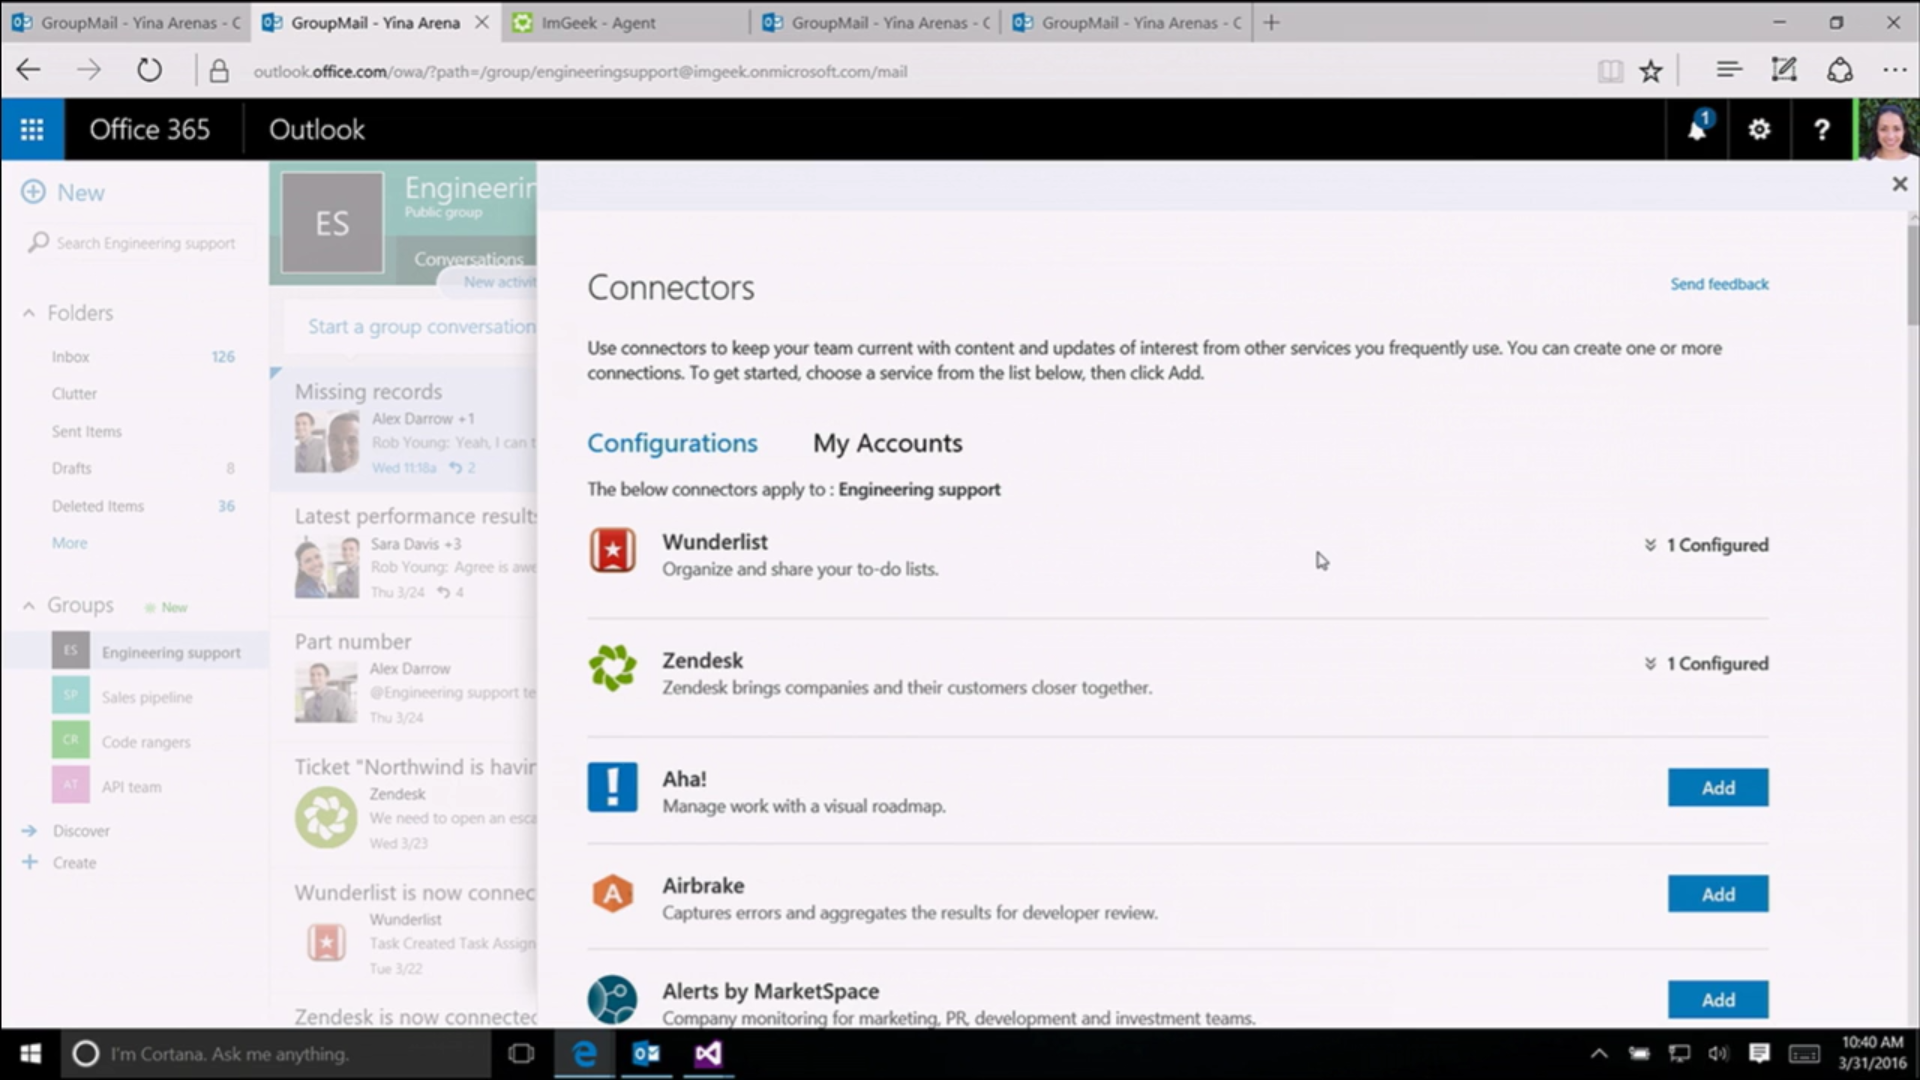The image size is (1920, 1080).
Task: Expand Zendesk 1 Configured details
Action: (1706, 664)
